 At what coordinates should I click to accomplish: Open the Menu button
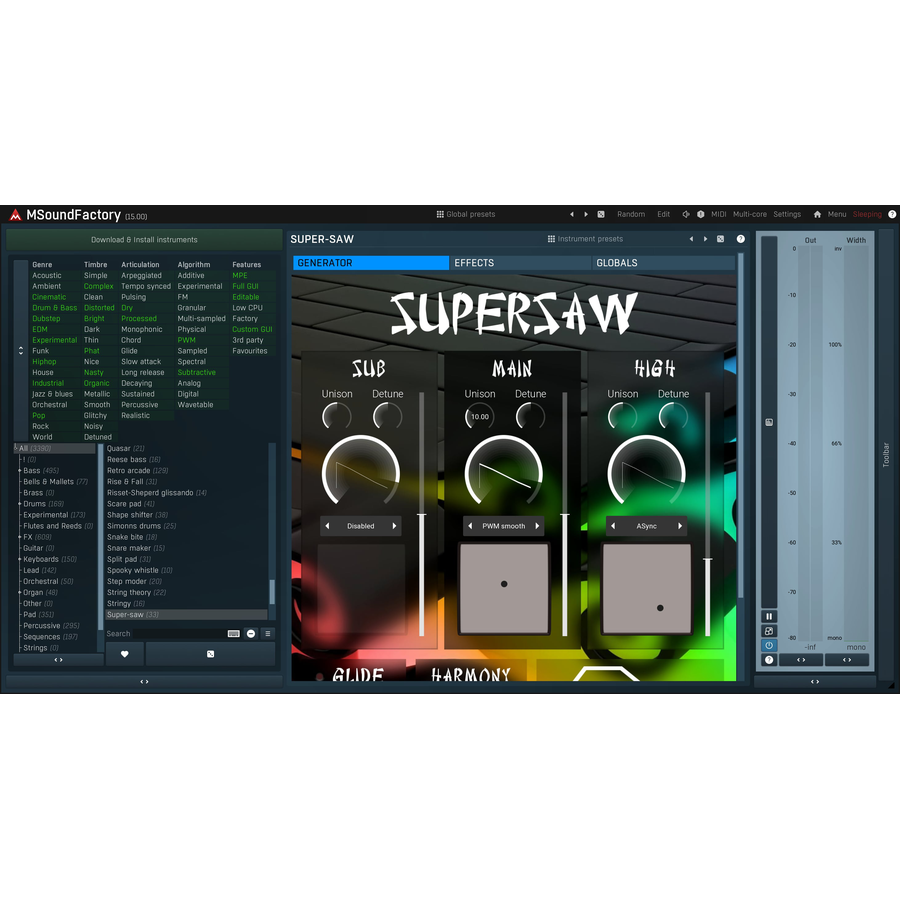(837, 214)
